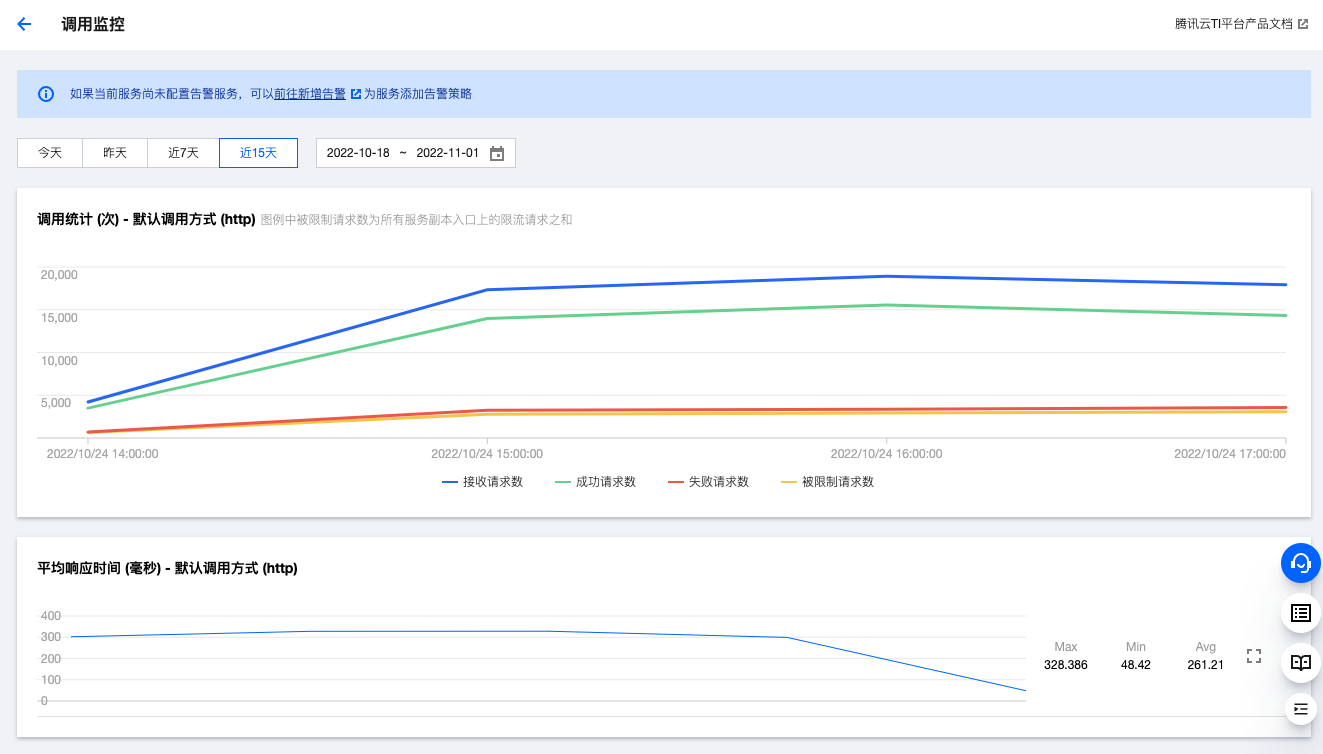Switch to 近7天 time range
Image resolution: width=1323 pixels, height=754 pixels.
point(183,153)
